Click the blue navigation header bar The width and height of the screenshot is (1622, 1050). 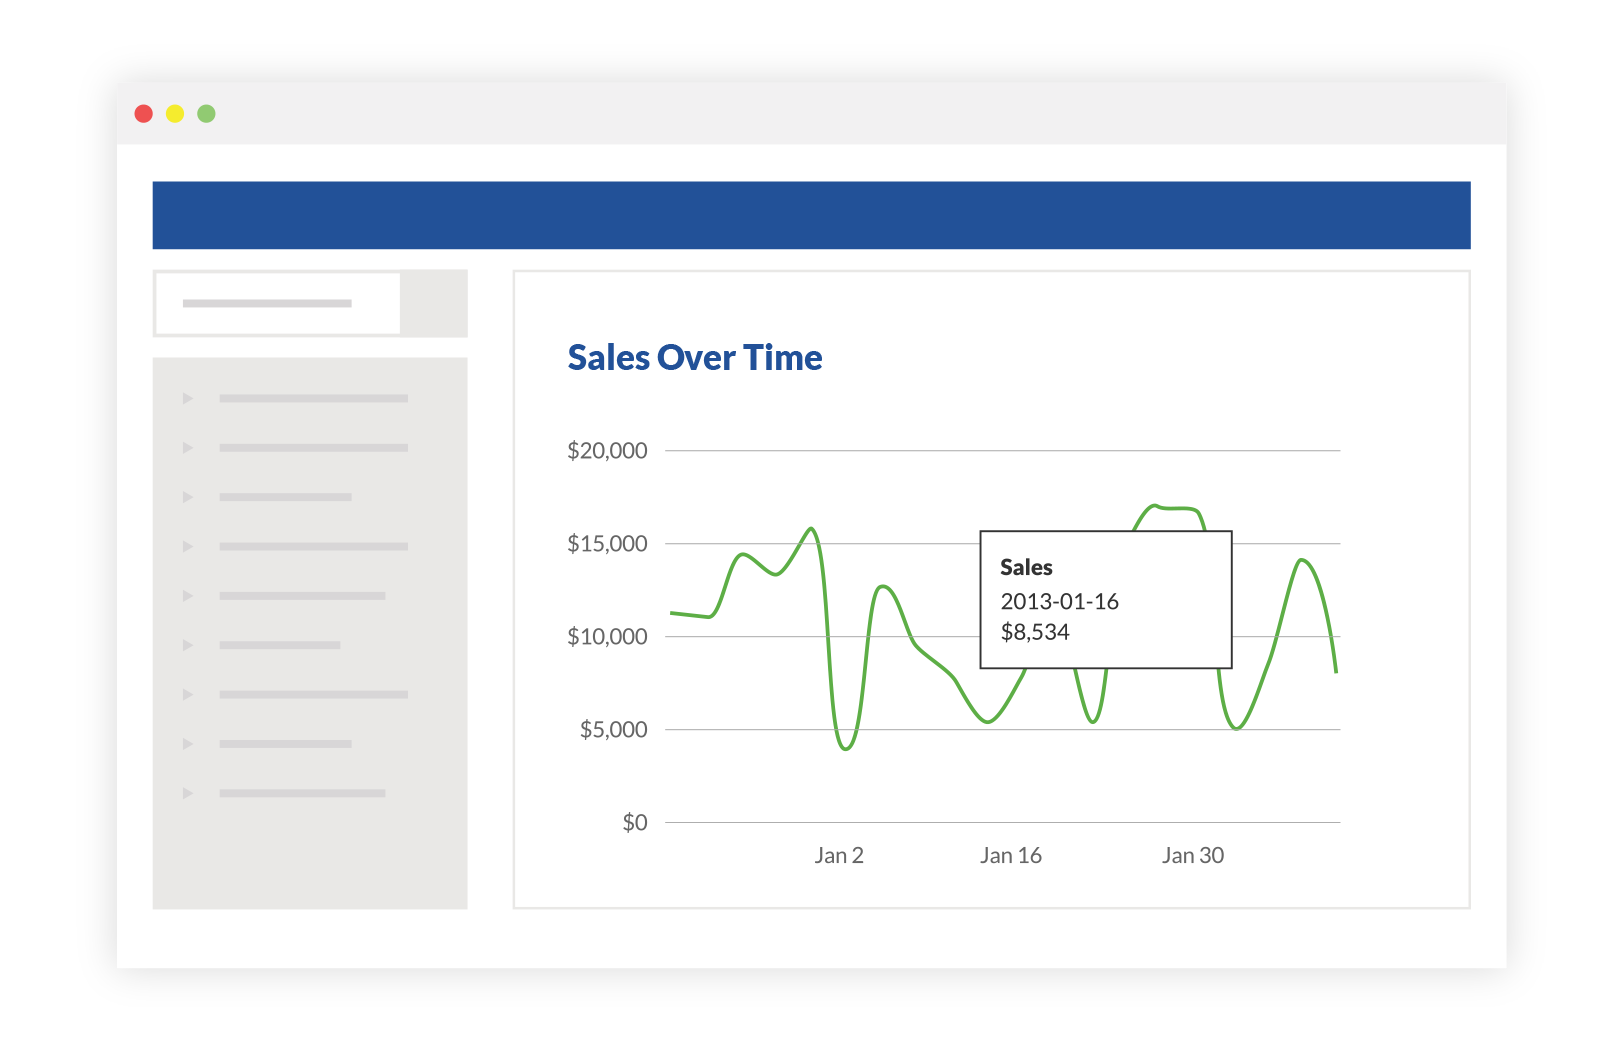coord(810,213)
